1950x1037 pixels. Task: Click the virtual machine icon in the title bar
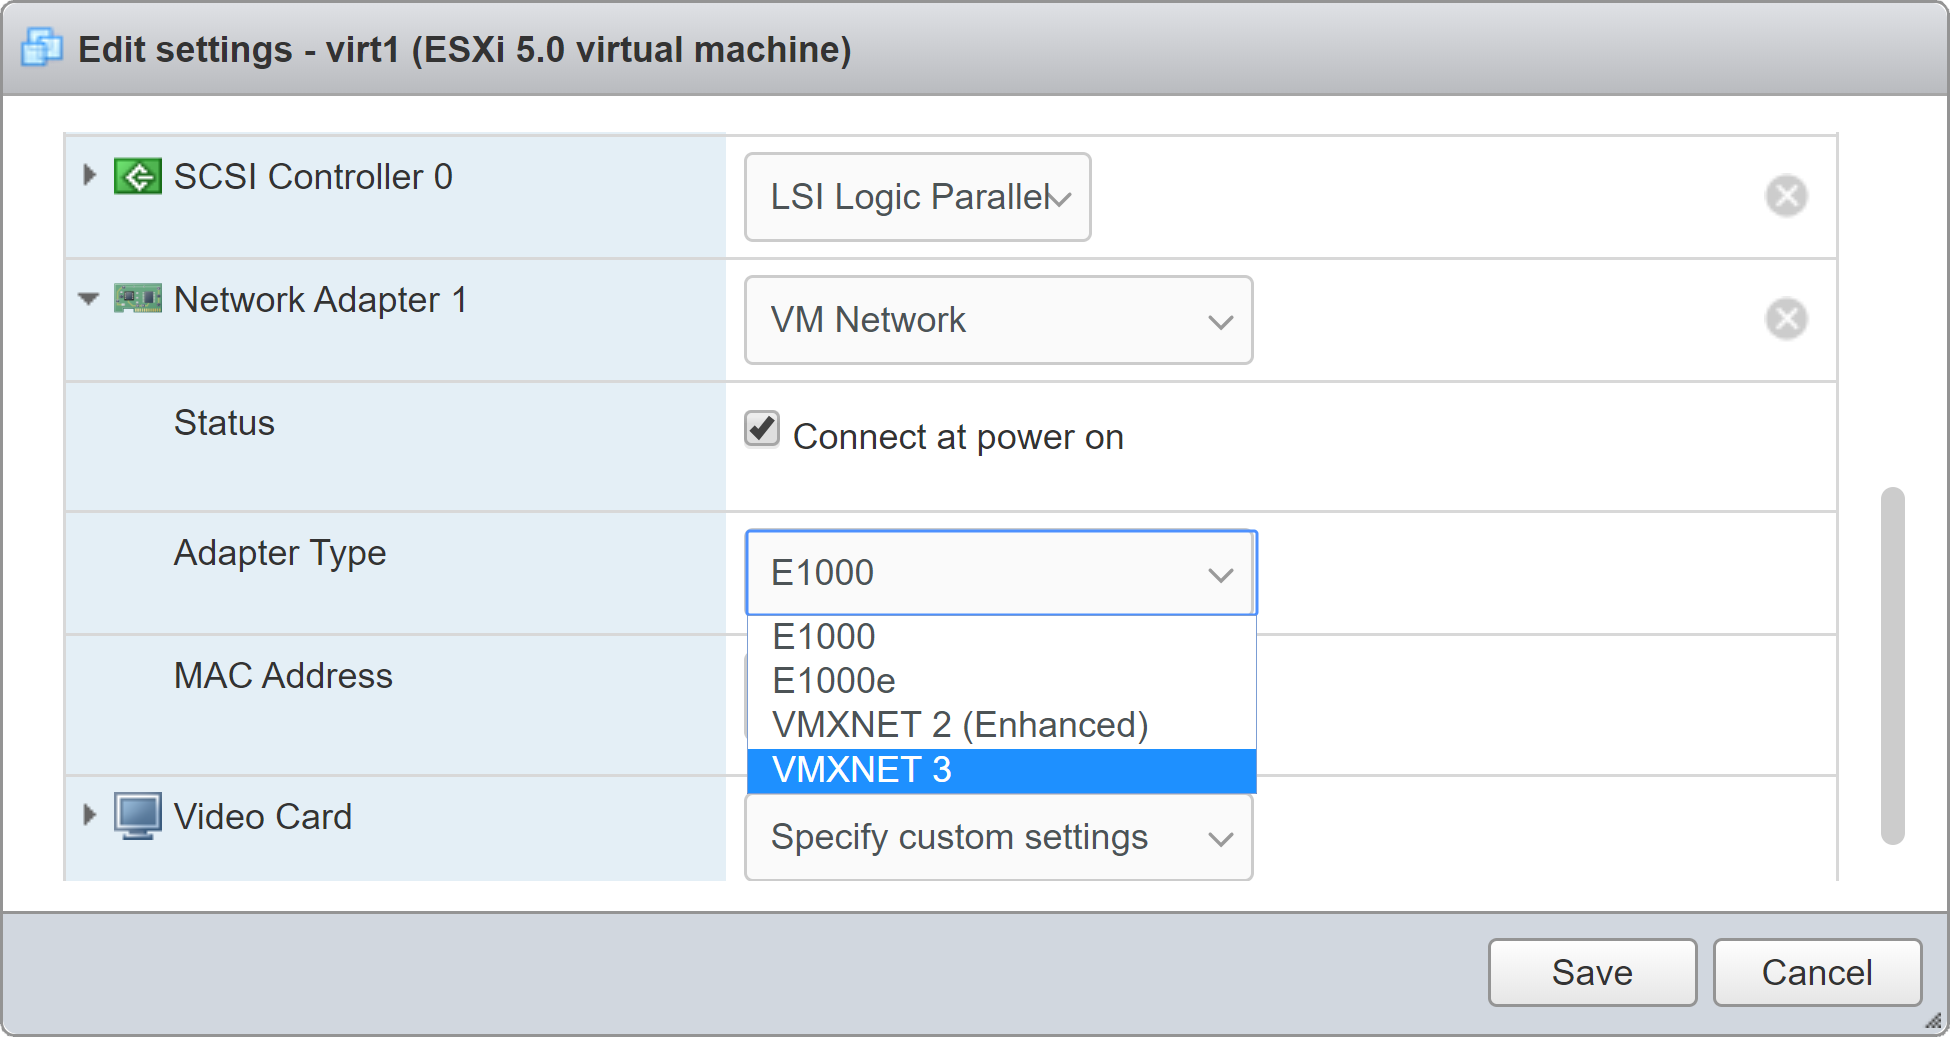pyautogui.click(x=41, y=47)
